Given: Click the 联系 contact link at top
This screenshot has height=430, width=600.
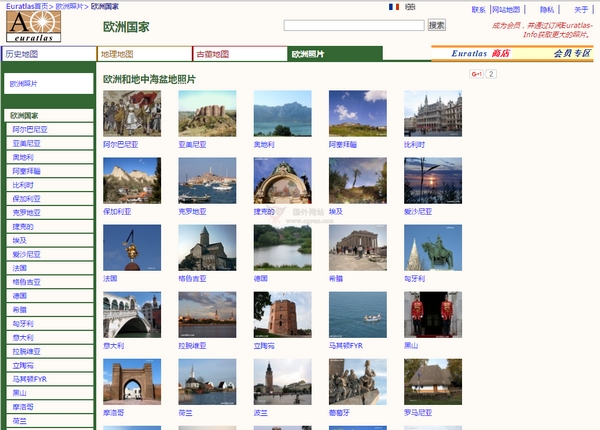Looking at the screenshot, I should (x=478, y=10).
